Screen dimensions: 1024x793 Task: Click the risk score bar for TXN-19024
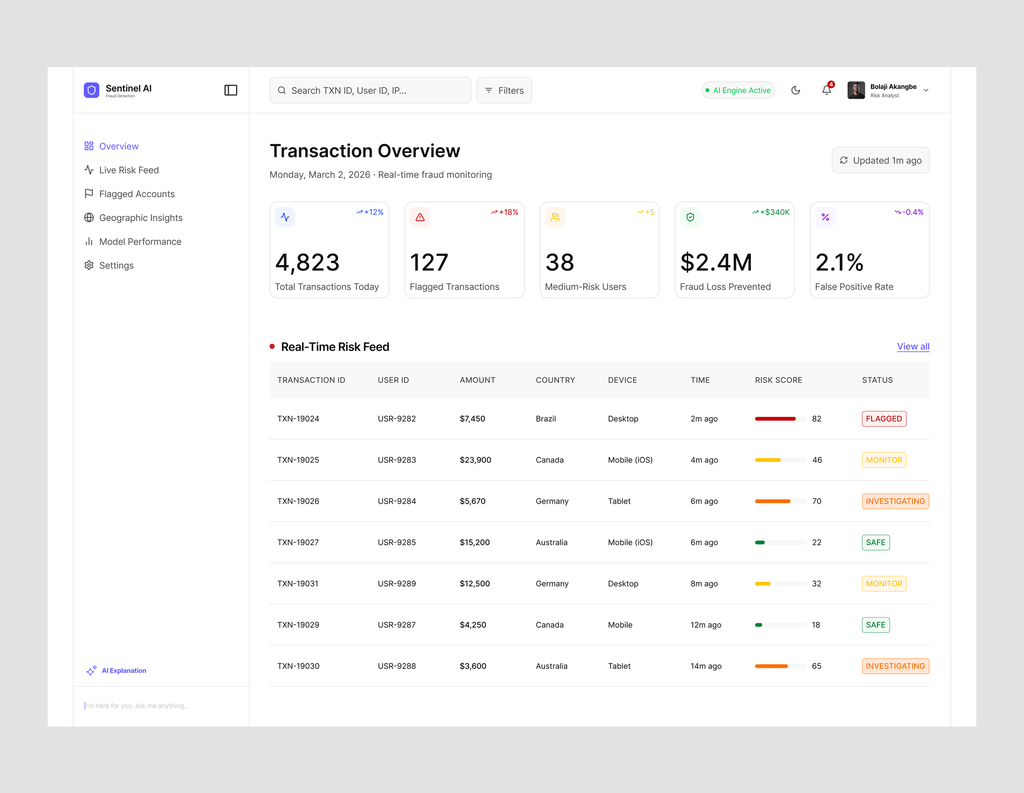click(x=780, y=419)
